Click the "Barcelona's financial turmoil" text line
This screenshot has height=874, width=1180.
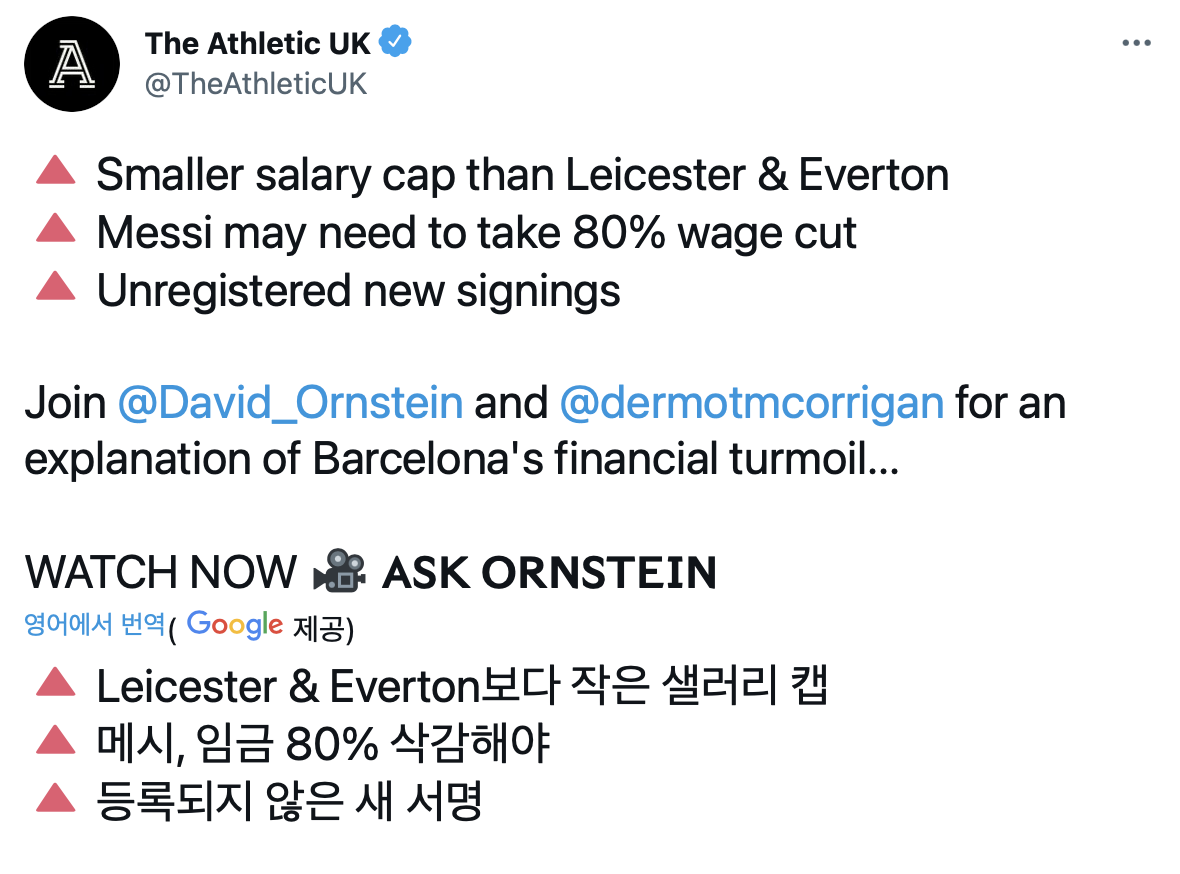[461, 460]
